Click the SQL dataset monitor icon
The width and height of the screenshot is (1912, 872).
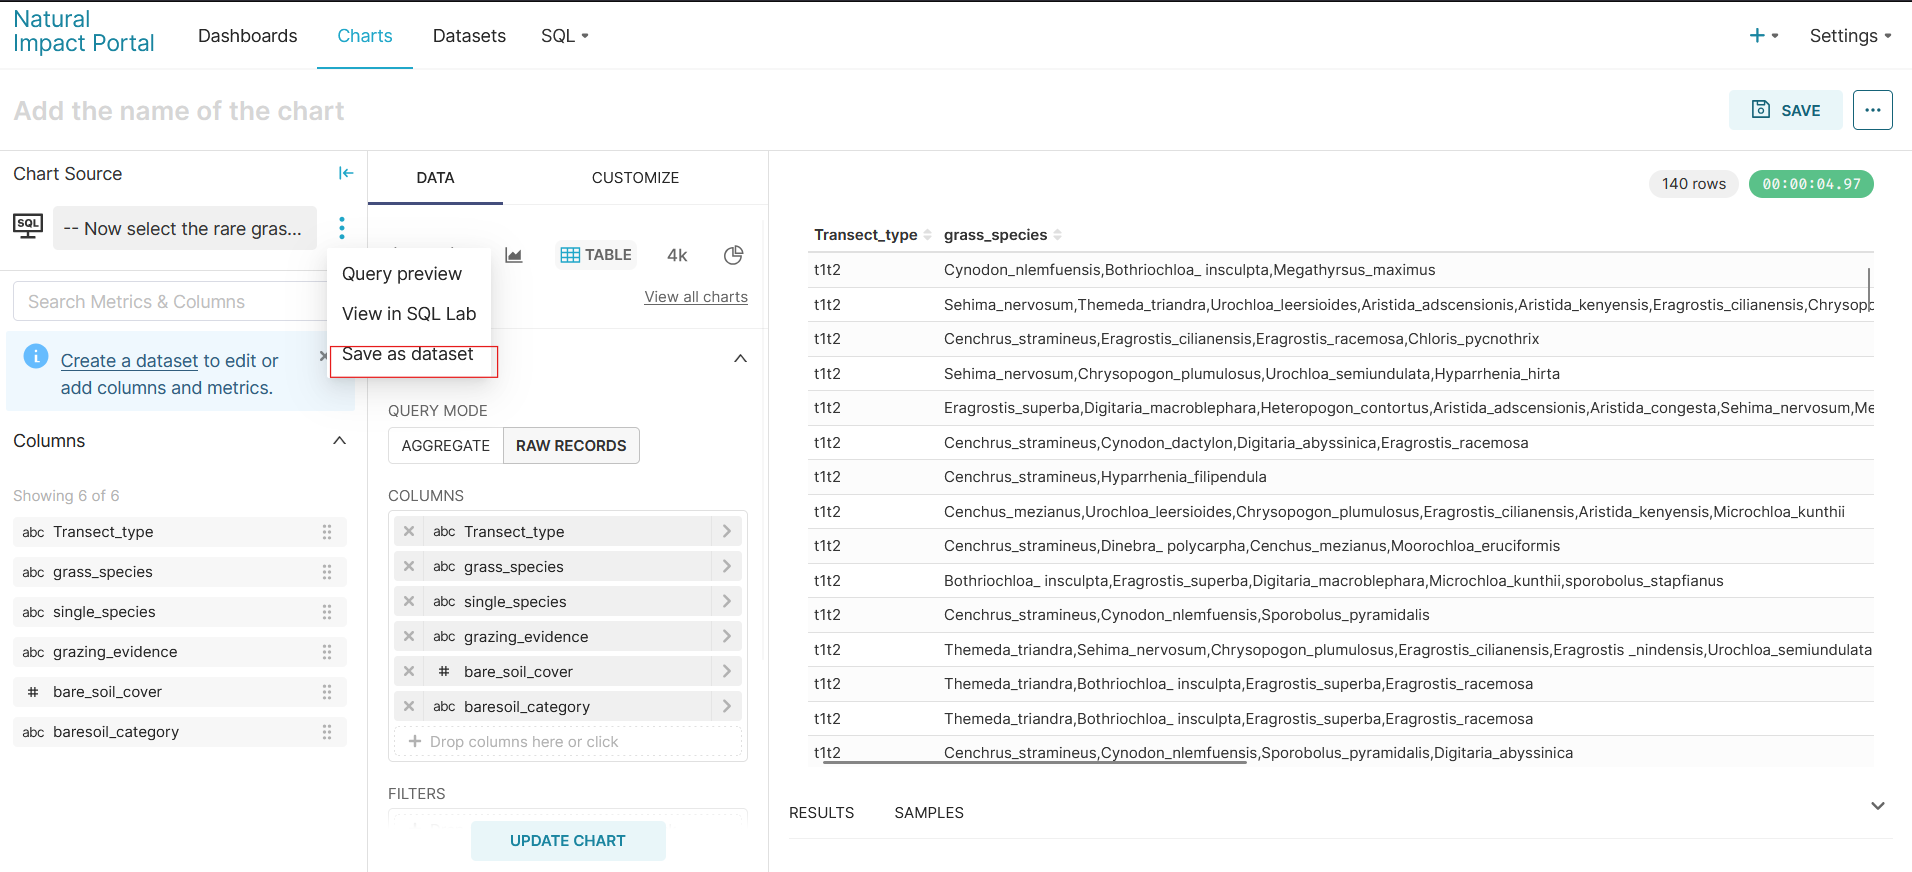[x=28, y=226]
